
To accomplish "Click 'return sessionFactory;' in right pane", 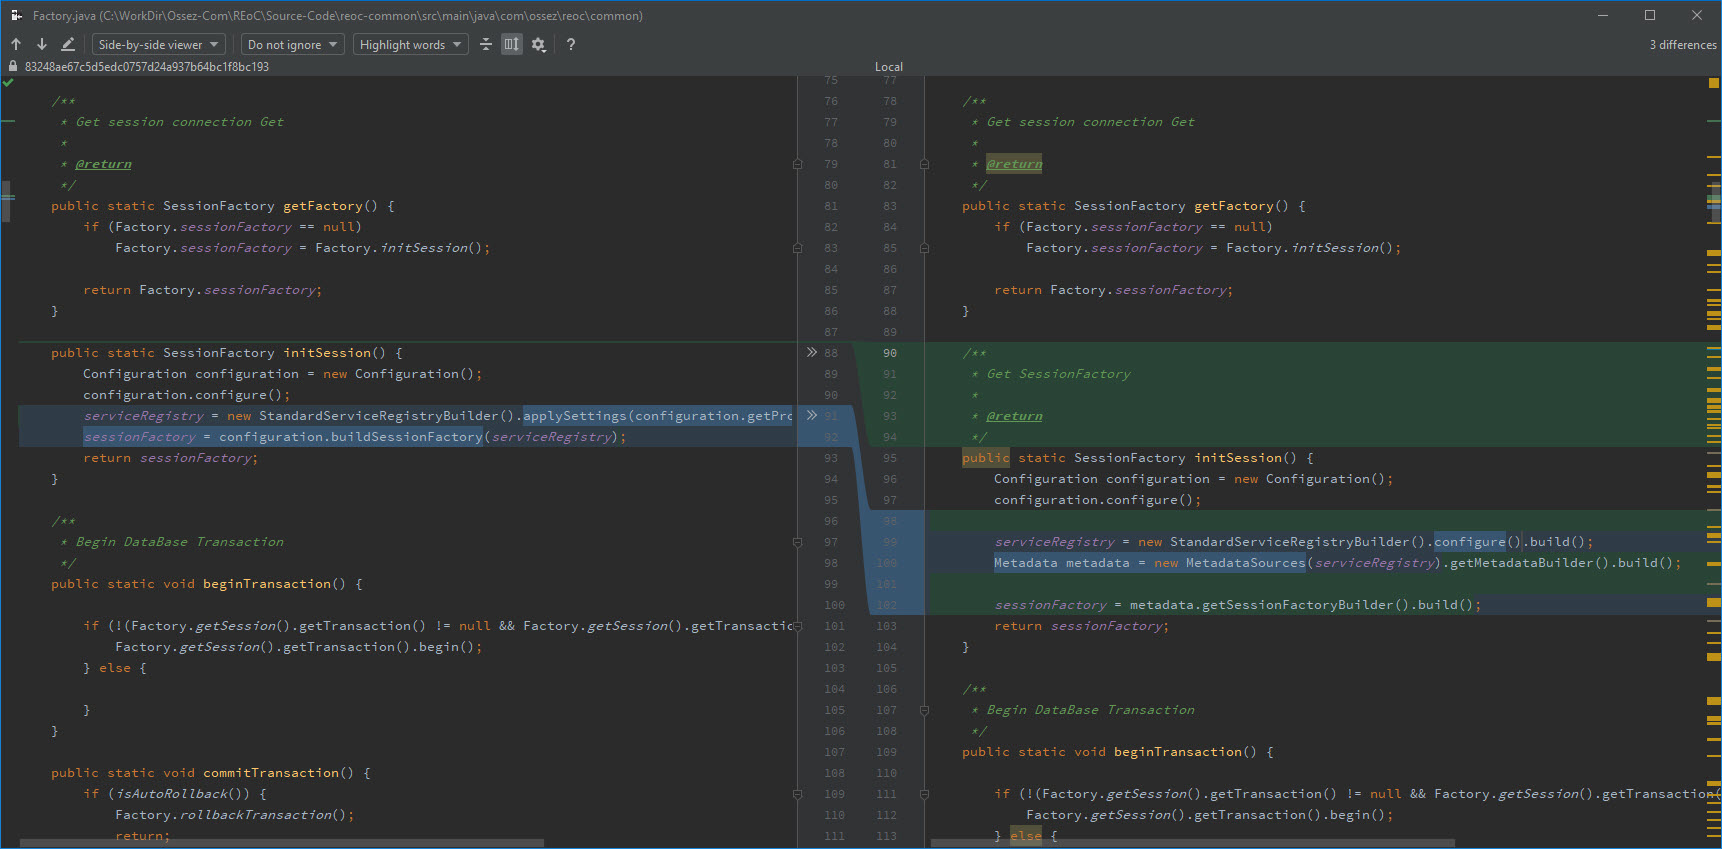I will pos(1081,626).
